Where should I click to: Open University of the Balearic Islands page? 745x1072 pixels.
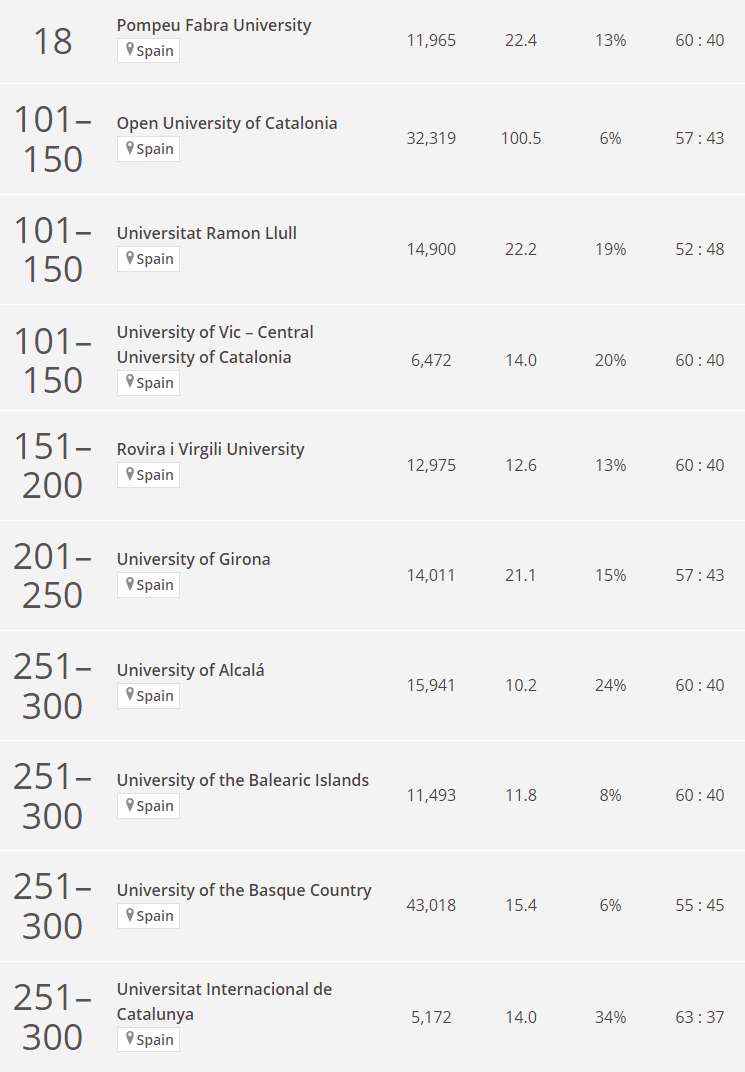pos(243,780)
